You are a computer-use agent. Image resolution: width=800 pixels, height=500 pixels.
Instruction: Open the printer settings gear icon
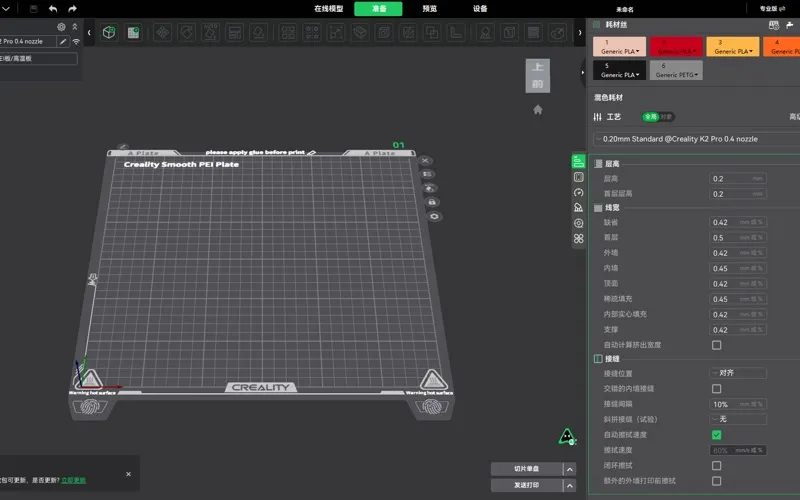coord(61,27)
